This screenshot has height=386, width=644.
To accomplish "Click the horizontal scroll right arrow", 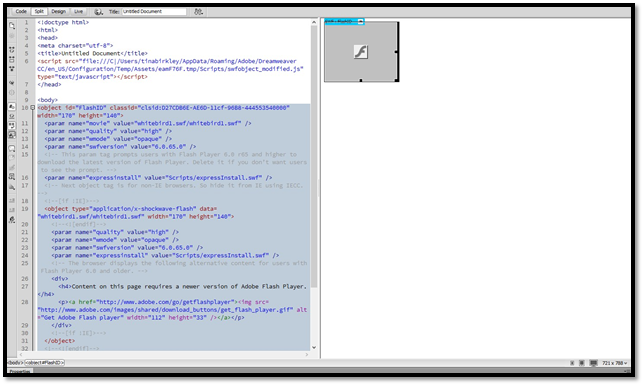I will pyautogui.click(x=306, y=354).
